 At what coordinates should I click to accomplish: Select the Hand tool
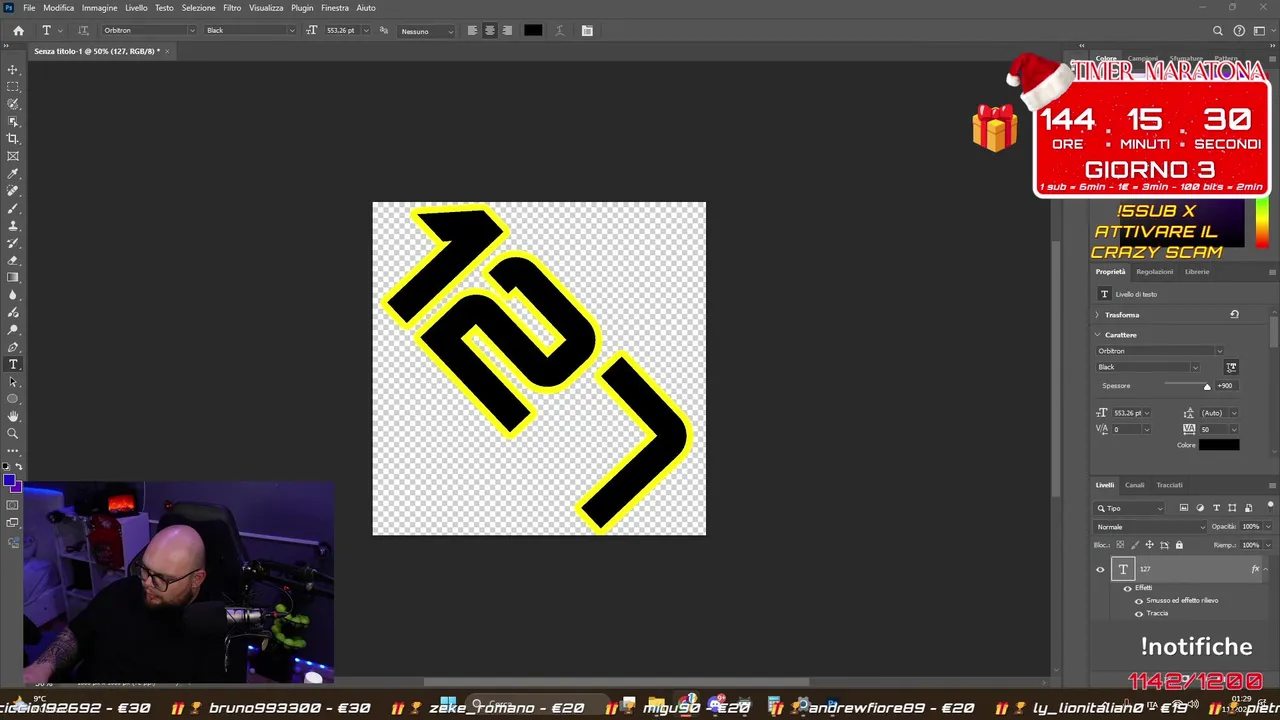point(13,416)
